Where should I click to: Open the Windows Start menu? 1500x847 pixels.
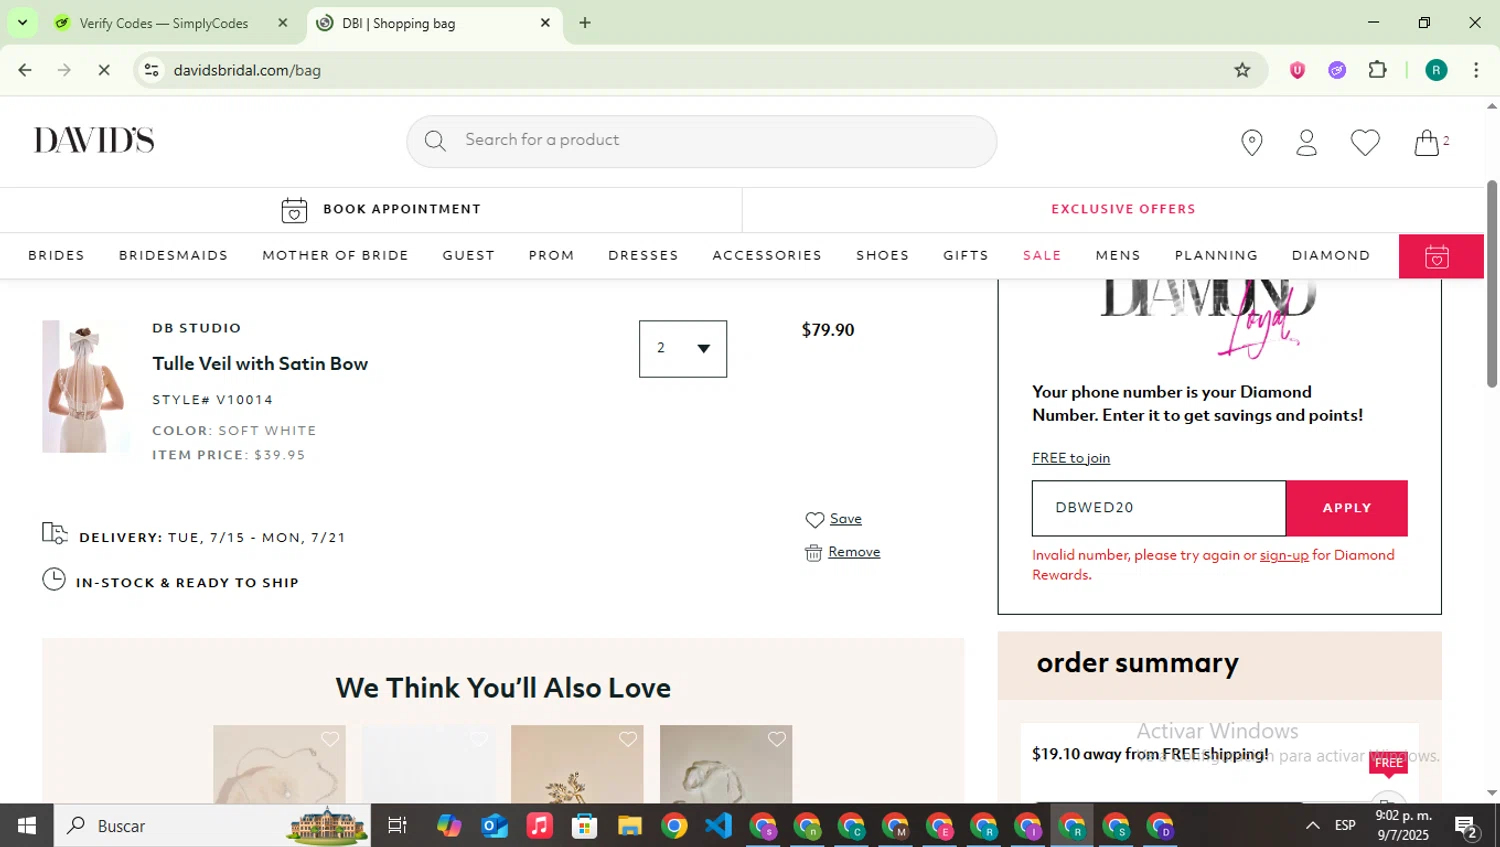(x=27, y=825)
